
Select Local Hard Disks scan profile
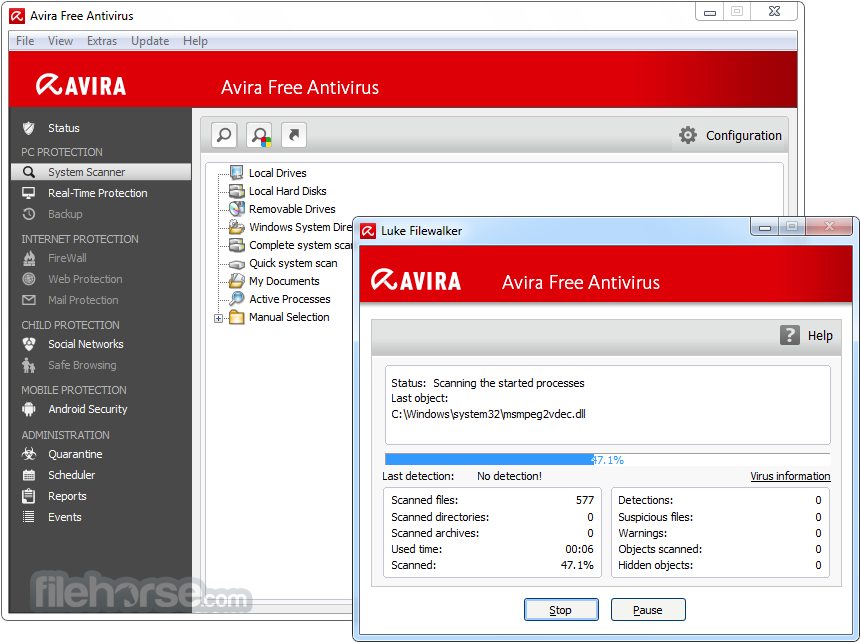tap(287, 191)
